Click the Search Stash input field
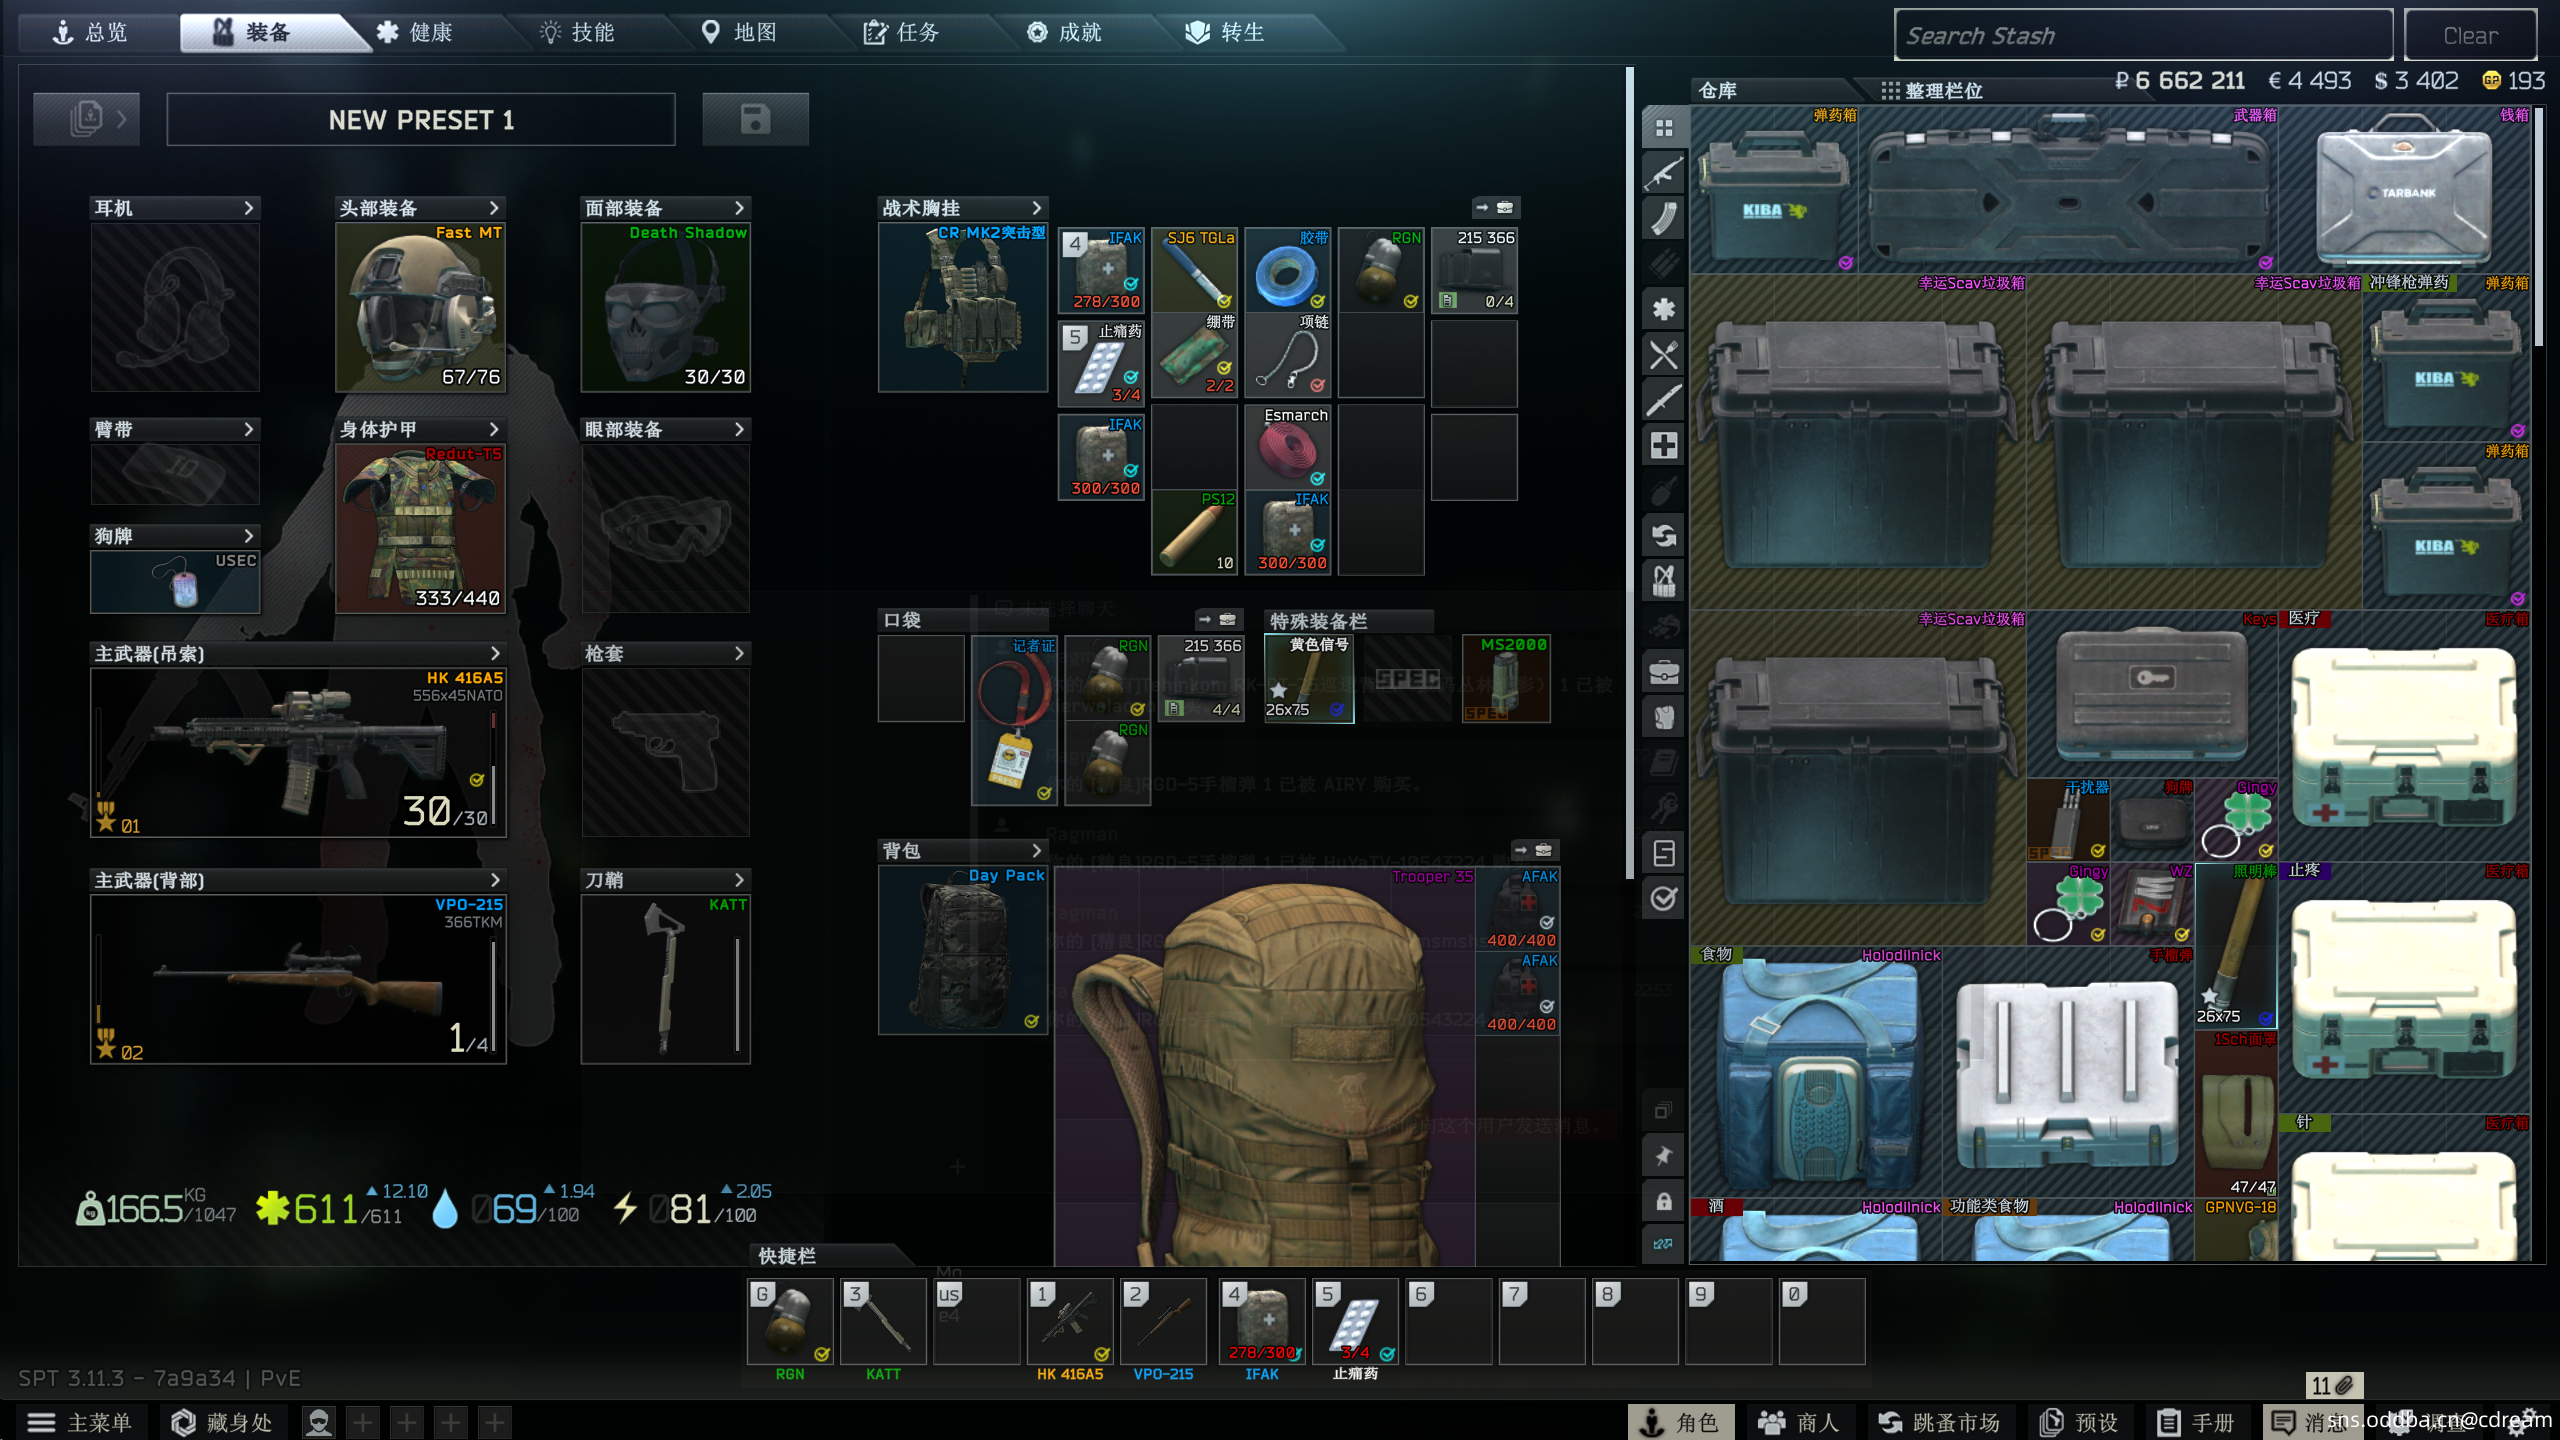 pyautogui.click(x=2143, y=35)
